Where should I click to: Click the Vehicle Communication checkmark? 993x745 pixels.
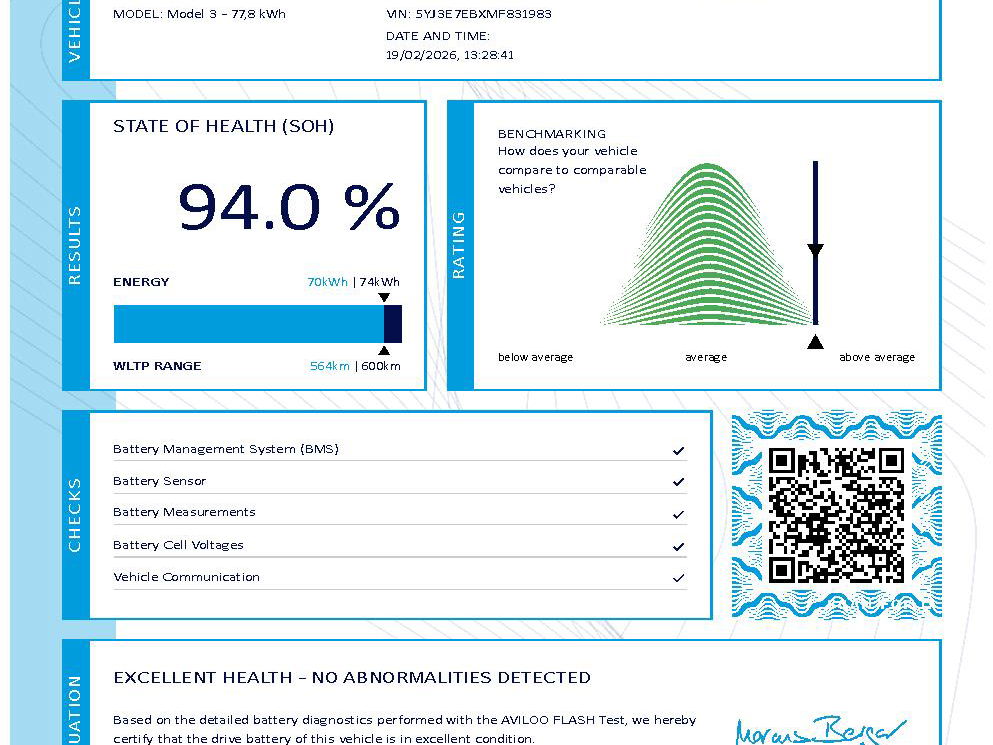click(678, 578)
